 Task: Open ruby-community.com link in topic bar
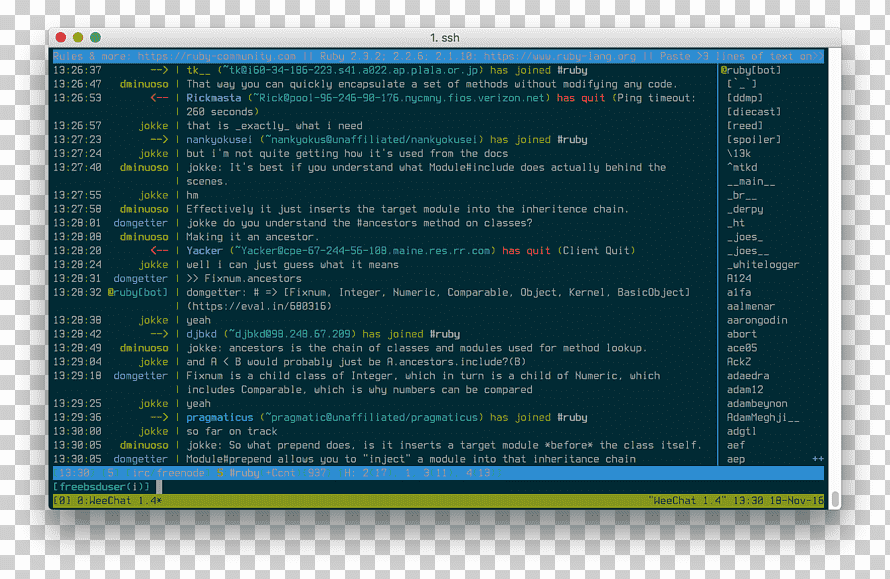pyautogui.click(x=217, y=56)
